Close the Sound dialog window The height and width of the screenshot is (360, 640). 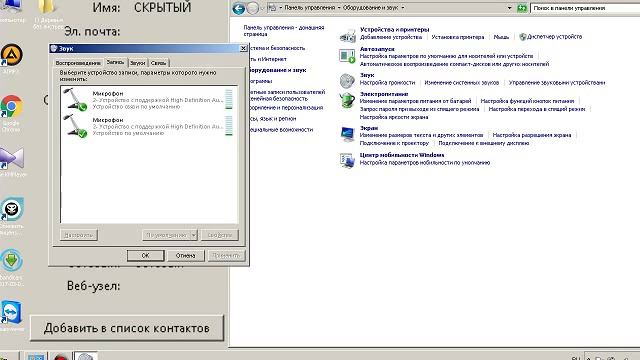click(x=243, y=48)
